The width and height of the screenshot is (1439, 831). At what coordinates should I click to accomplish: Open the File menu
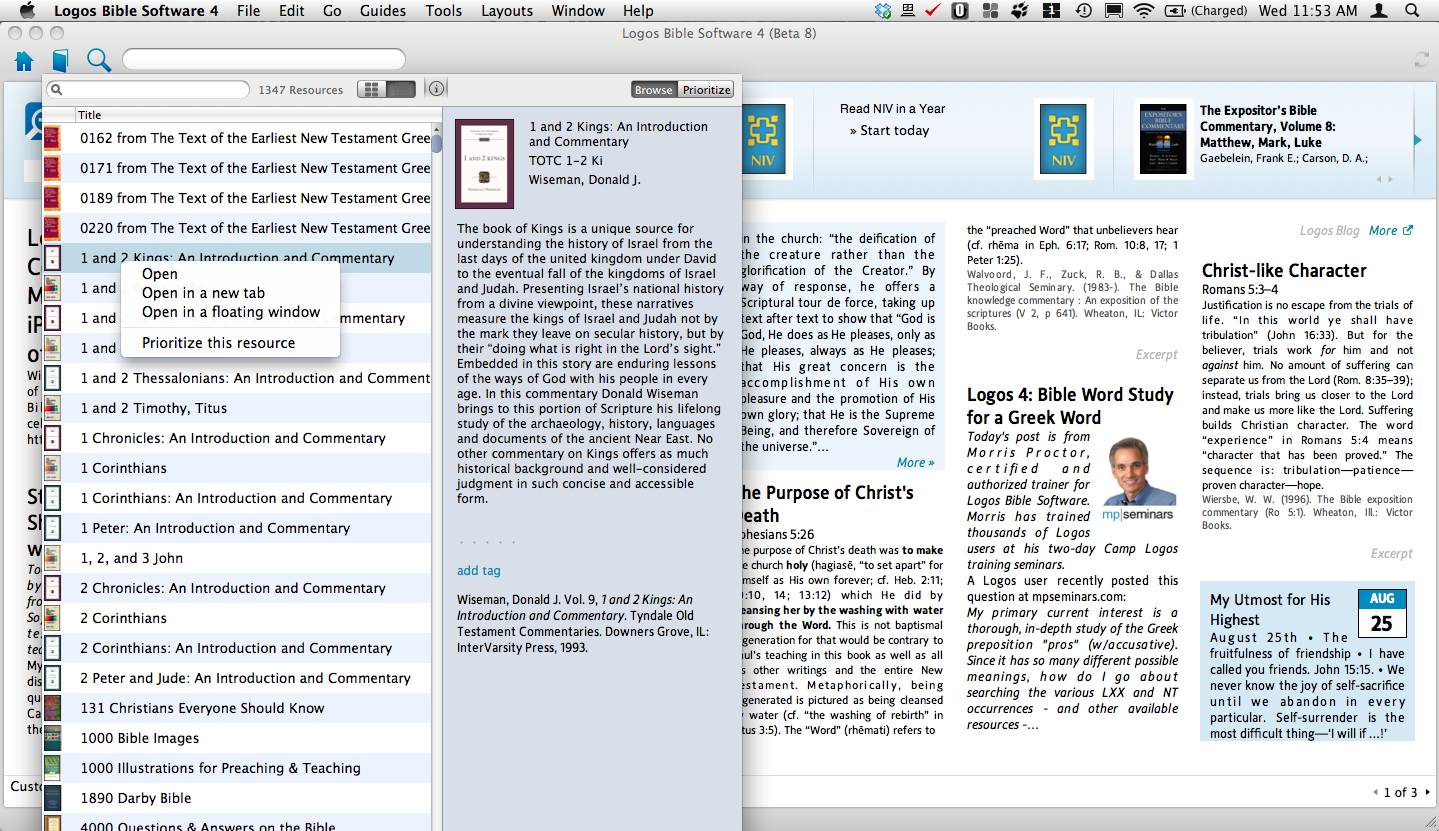(x=248, y=11)
